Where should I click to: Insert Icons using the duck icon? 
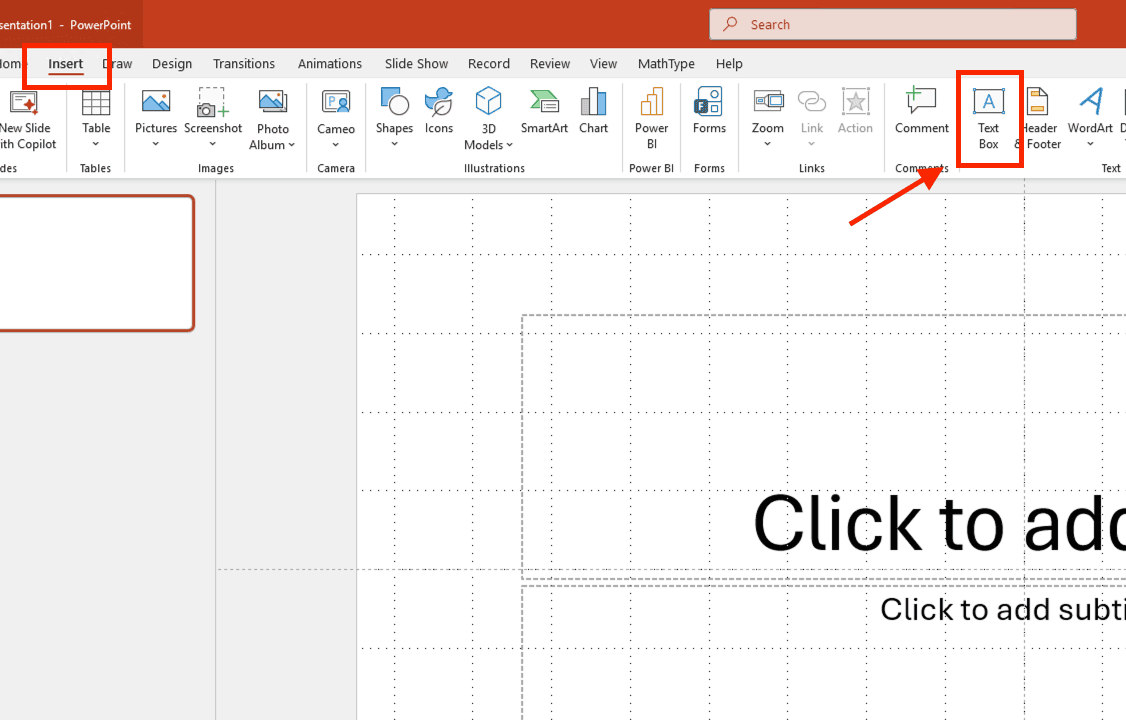tap(439, 102)
